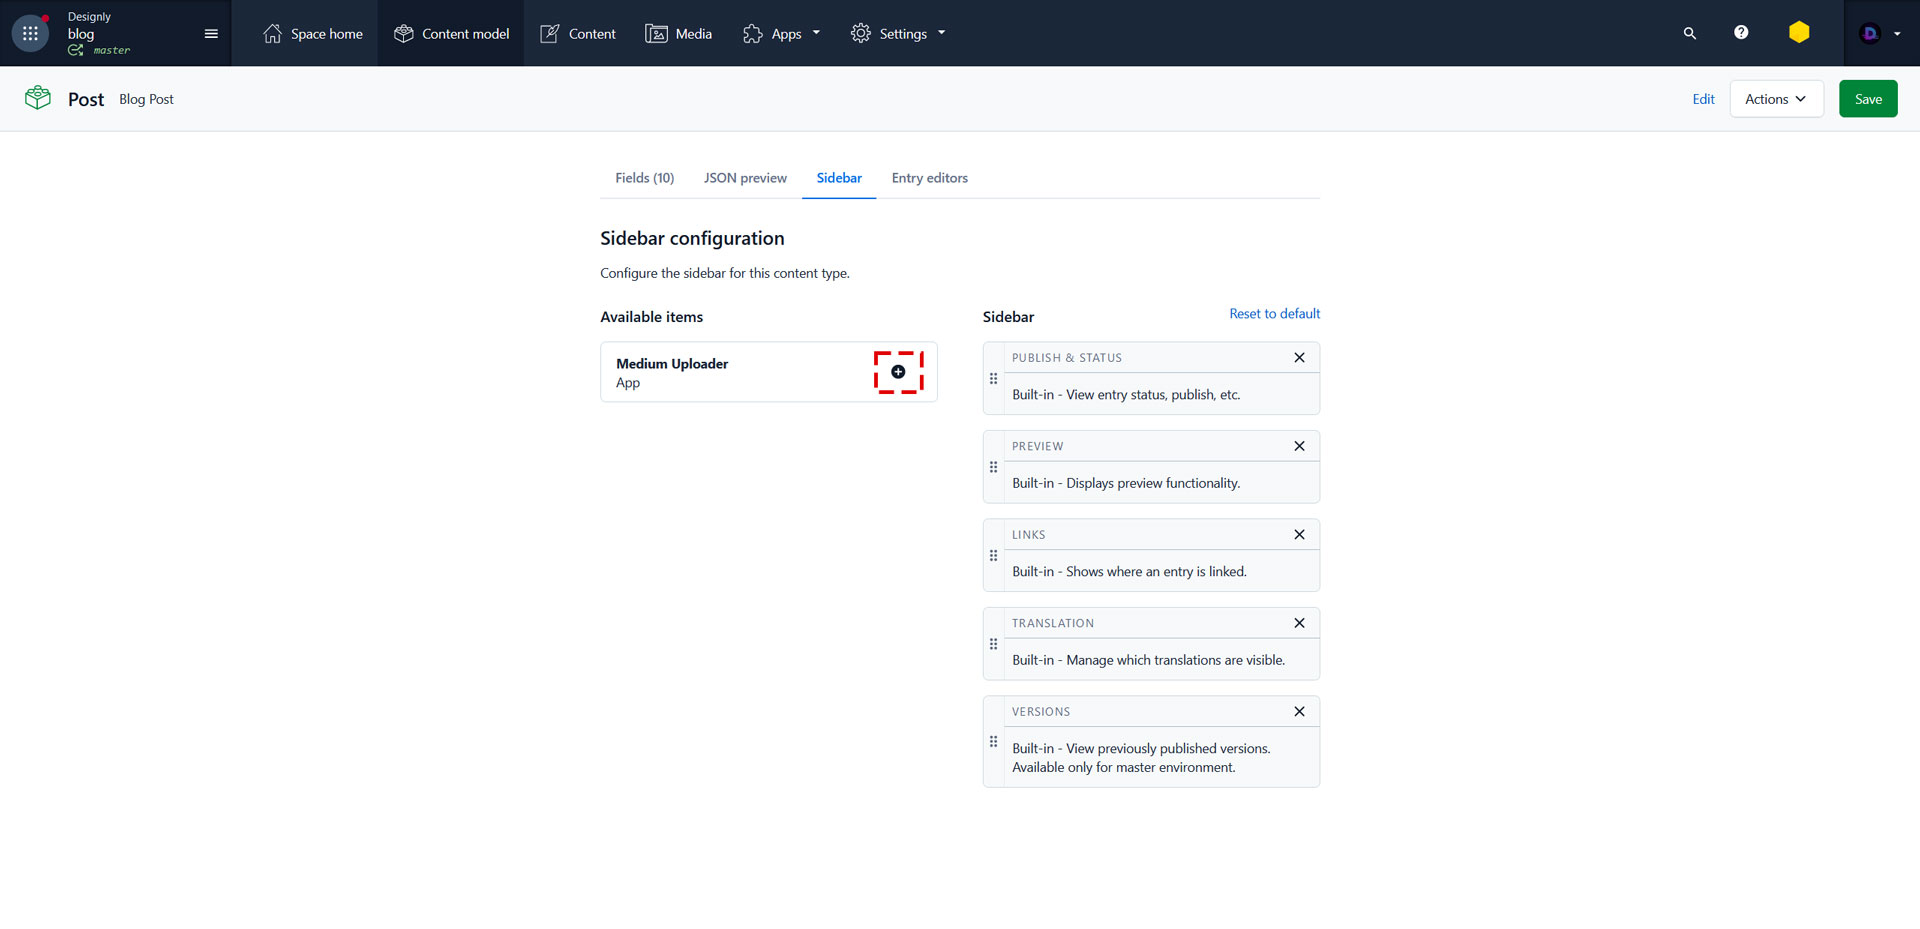1920x929 pixels.
Task: Click 'Built-in - Shows where an entry is linked.'
Action: point(1129,572)
